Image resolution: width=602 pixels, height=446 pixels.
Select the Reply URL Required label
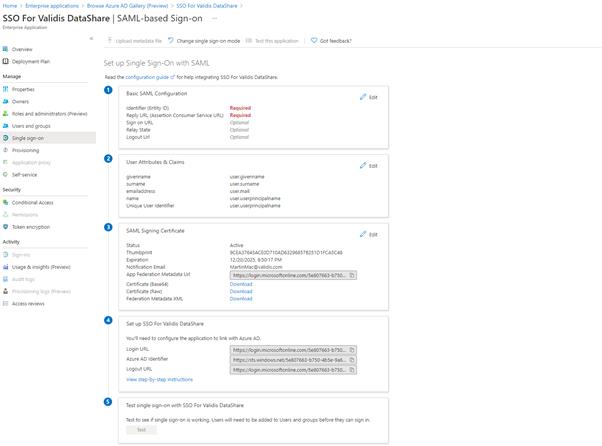[x=240, y=115]
